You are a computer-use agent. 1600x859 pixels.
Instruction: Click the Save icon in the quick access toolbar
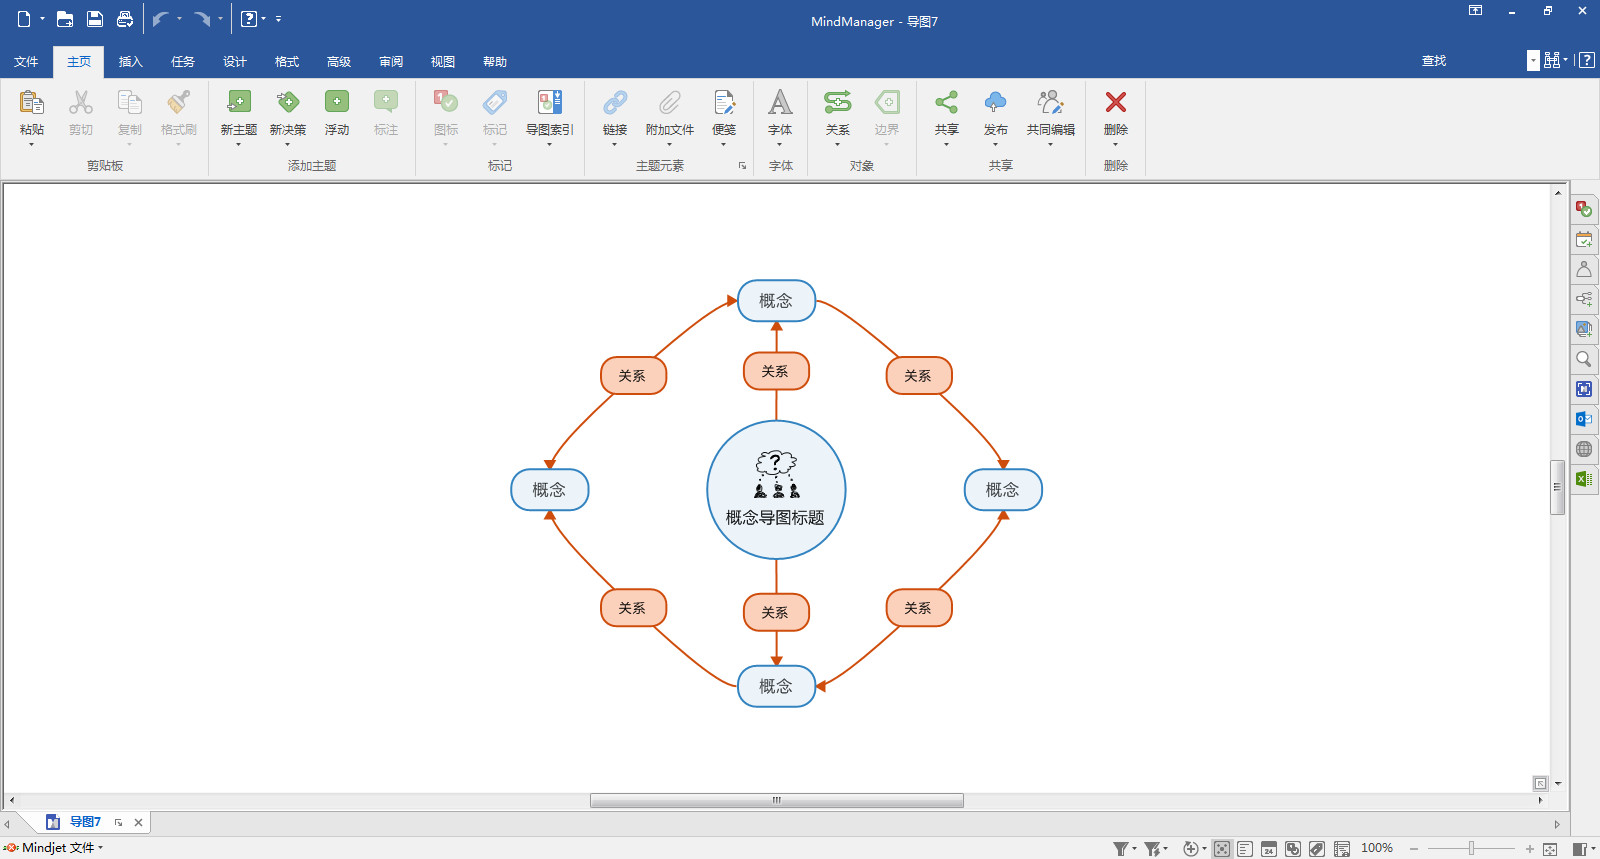pos(95,19)
